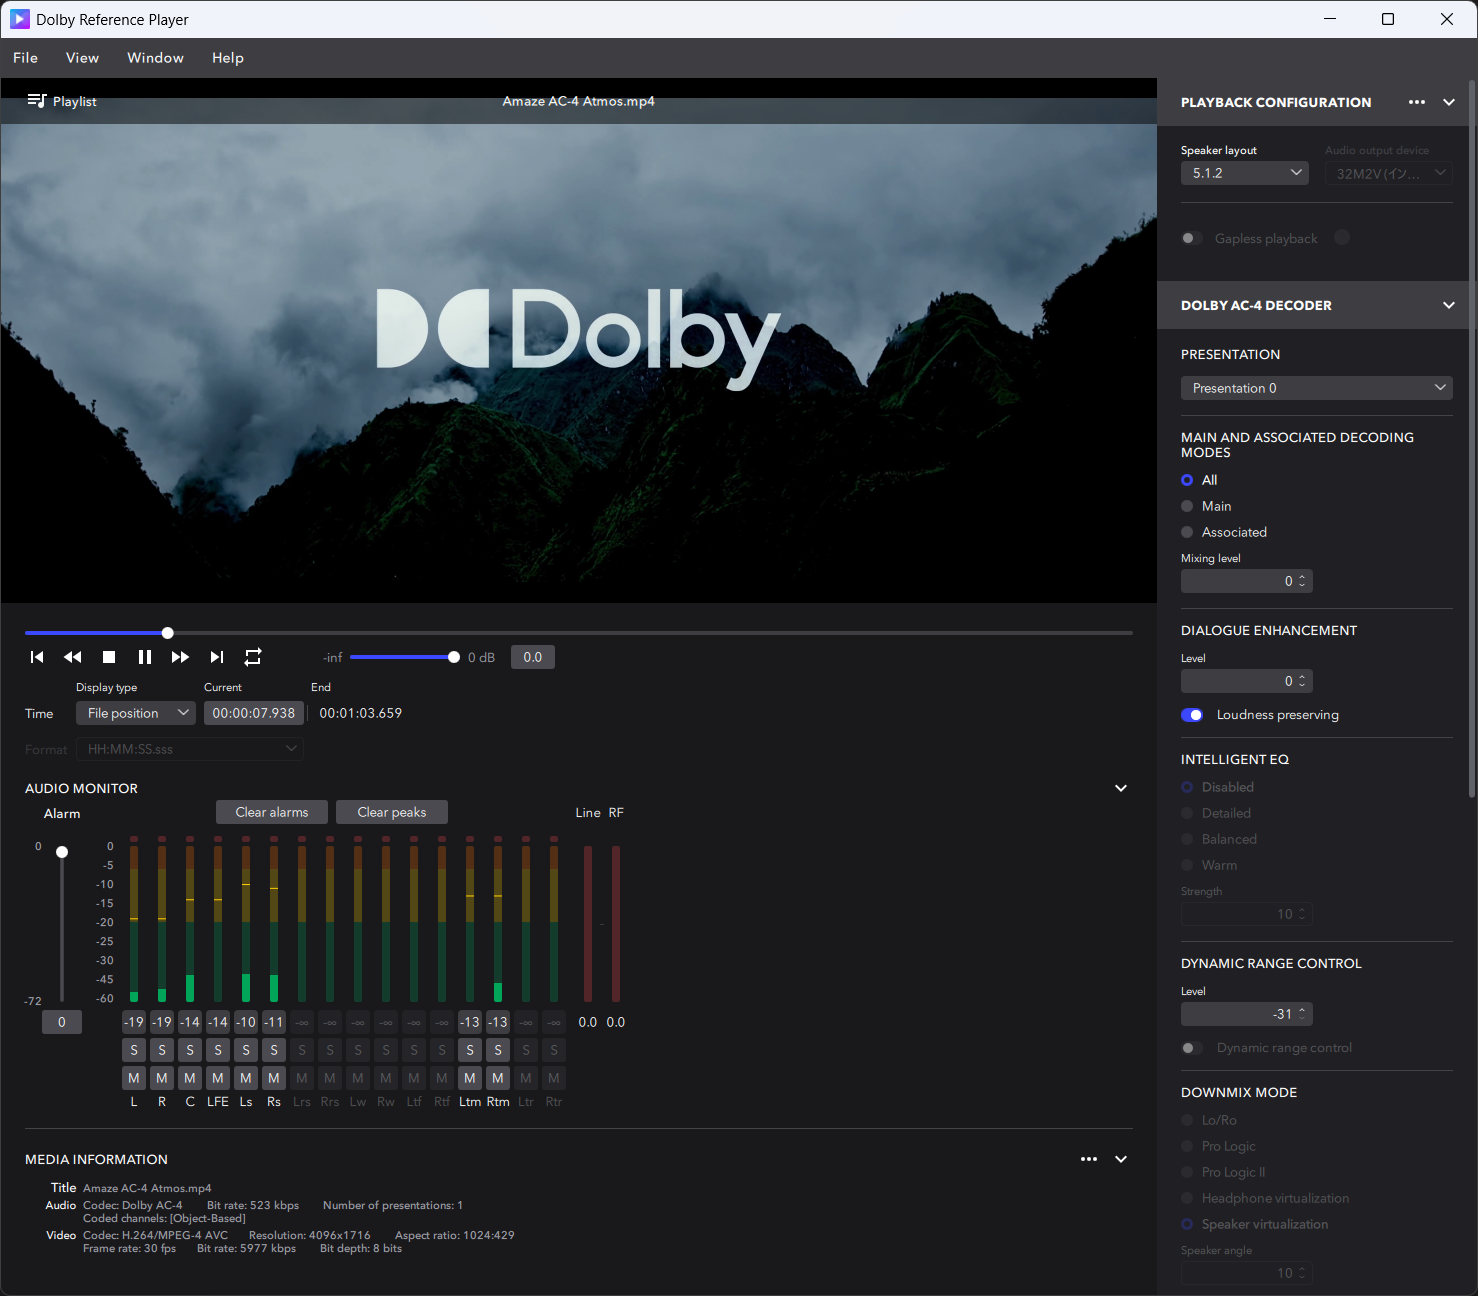Click the rewind button
The width and height of the screenshot is (1478, 1296).
(73, 657)
